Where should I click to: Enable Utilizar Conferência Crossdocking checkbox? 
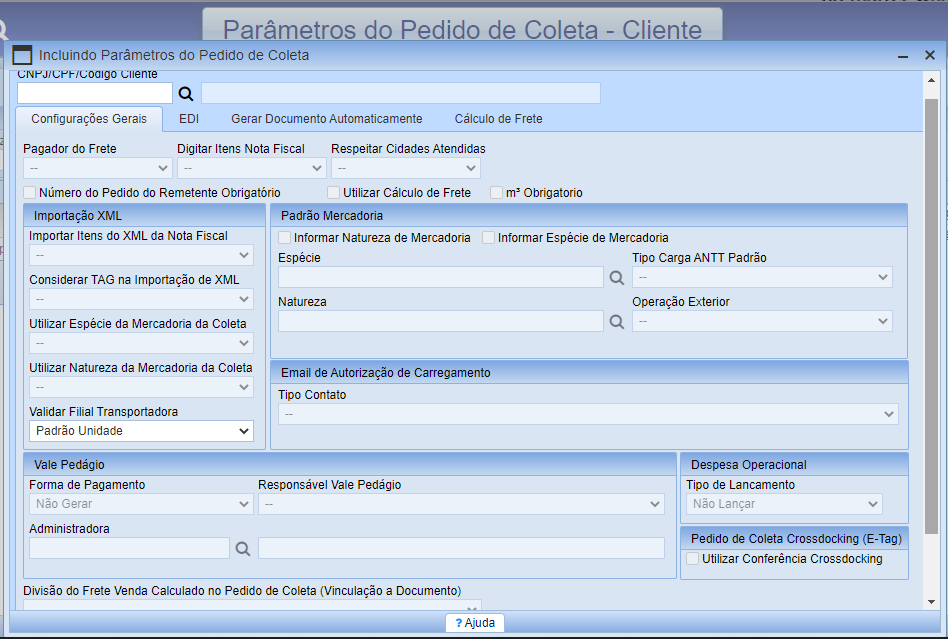click(x=692, y=559)
